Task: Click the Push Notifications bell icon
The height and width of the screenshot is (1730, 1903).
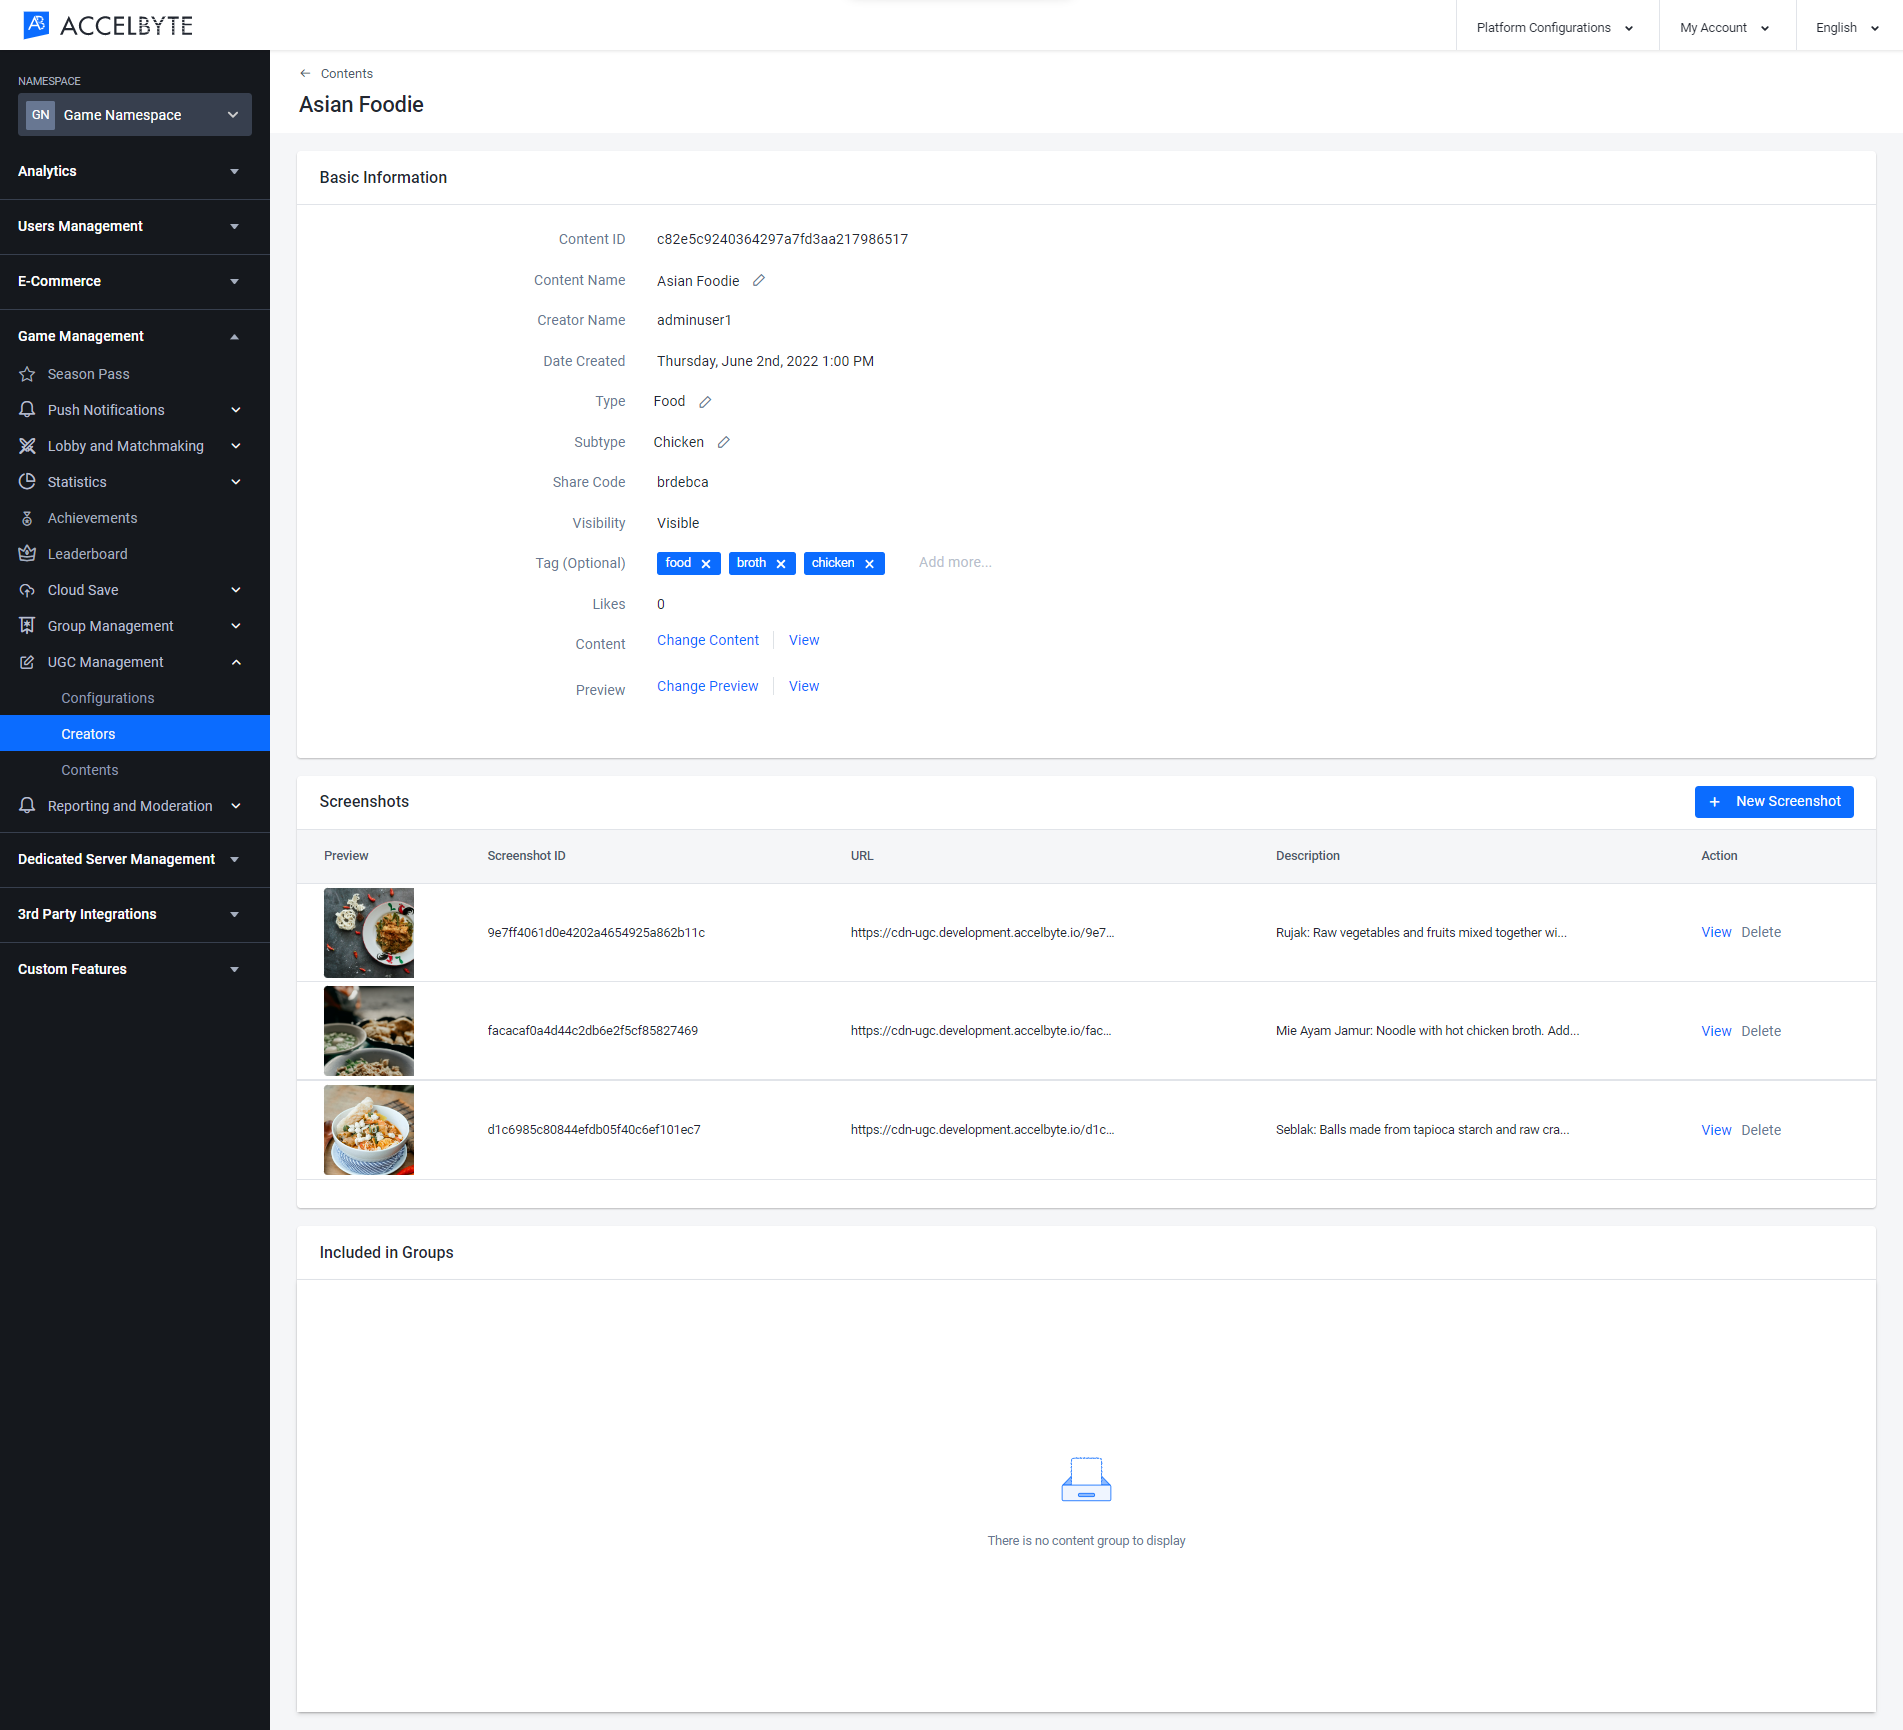Action: (x=27, y=410)
